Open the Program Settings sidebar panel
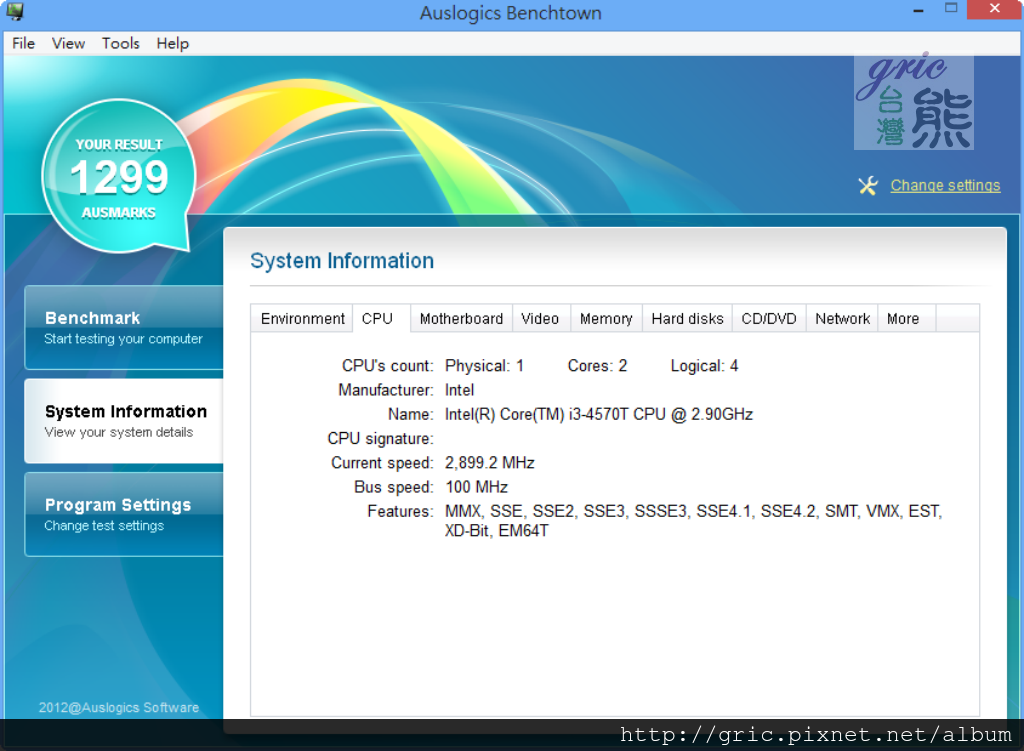 tap(124, 514)
